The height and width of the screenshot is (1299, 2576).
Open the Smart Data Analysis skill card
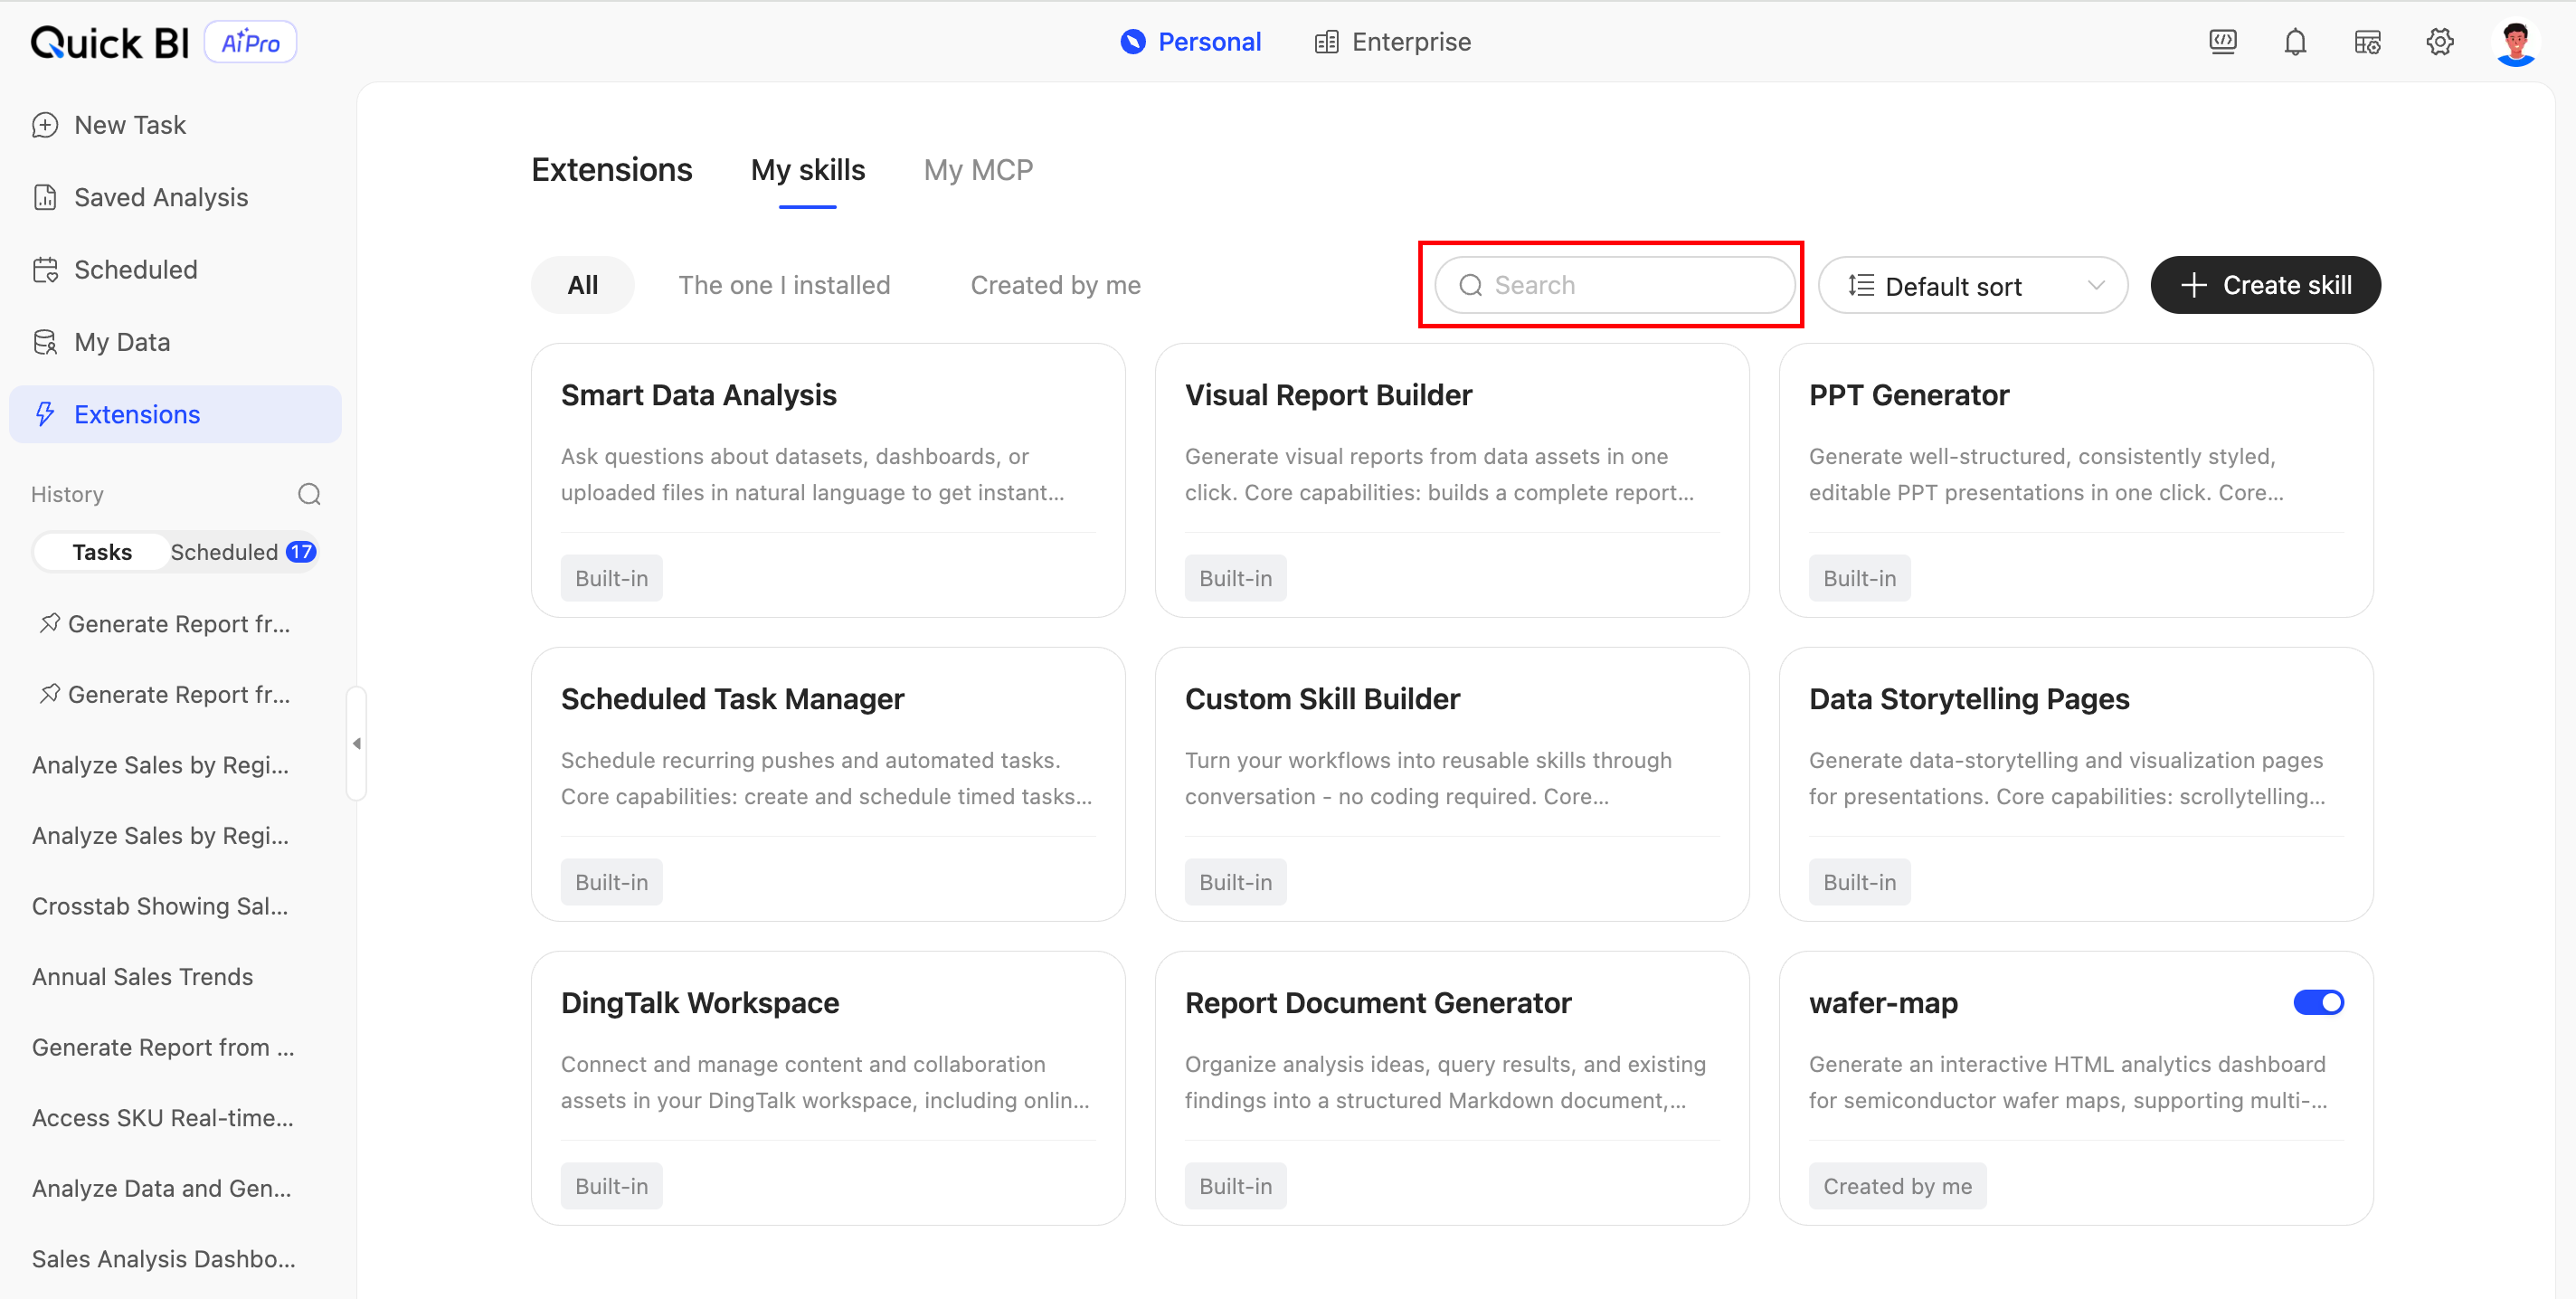tap(828, 481)
